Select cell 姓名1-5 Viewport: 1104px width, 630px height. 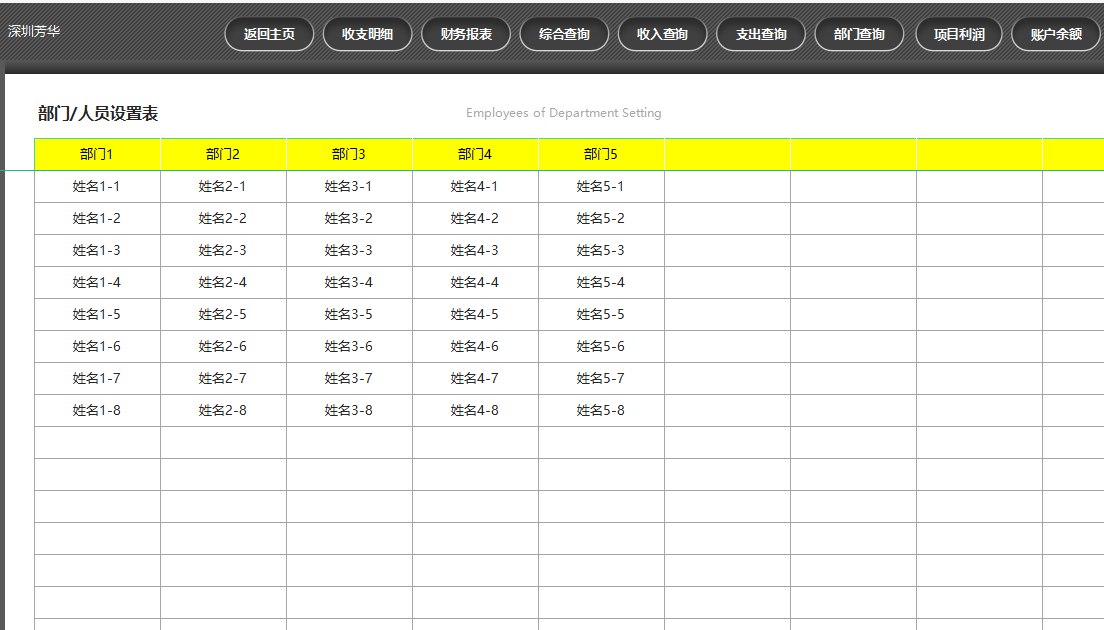(x=97, y=315)
